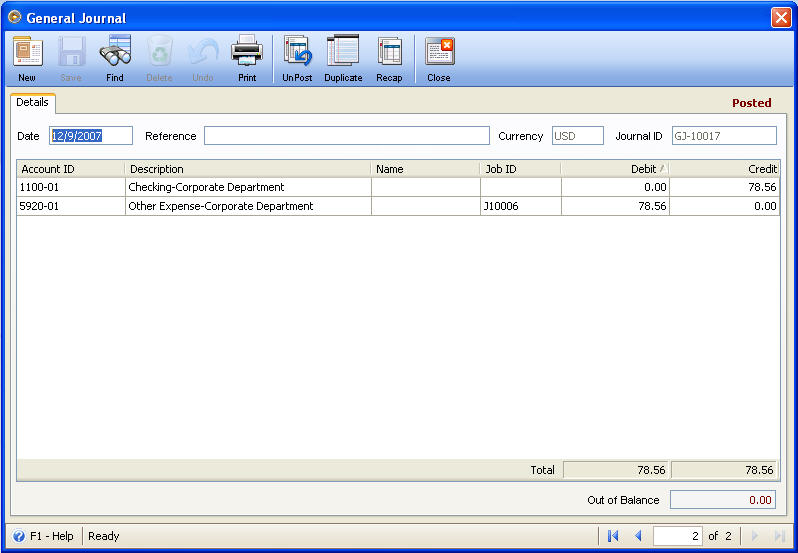Image resolution: width=798 pixels, height=553 pixels.
Task: Sort by the Debit column header
Action: click(x=615, y=169)
